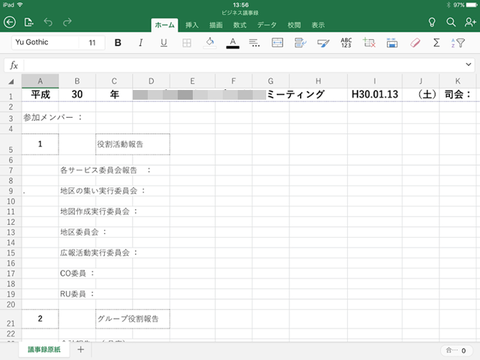
Task: Open text alignment options
Action: 254,43
